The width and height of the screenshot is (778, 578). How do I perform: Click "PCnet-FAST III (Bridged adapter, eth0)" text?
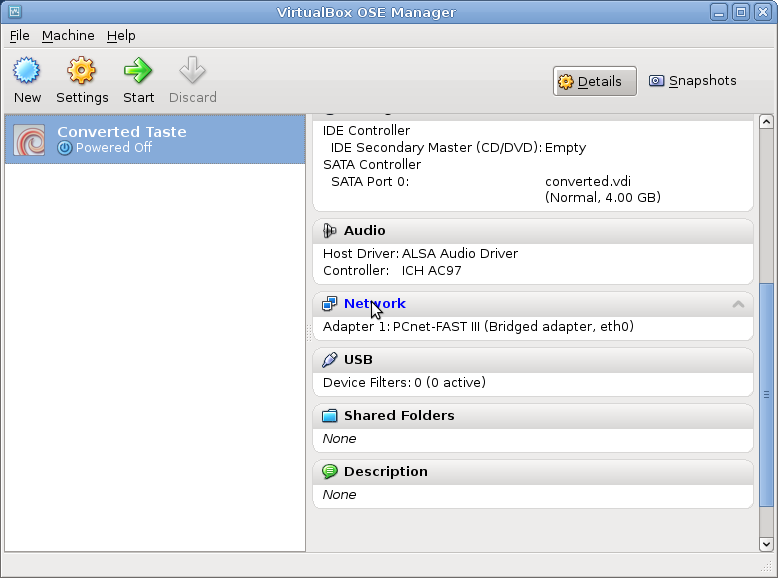(513, 327)
